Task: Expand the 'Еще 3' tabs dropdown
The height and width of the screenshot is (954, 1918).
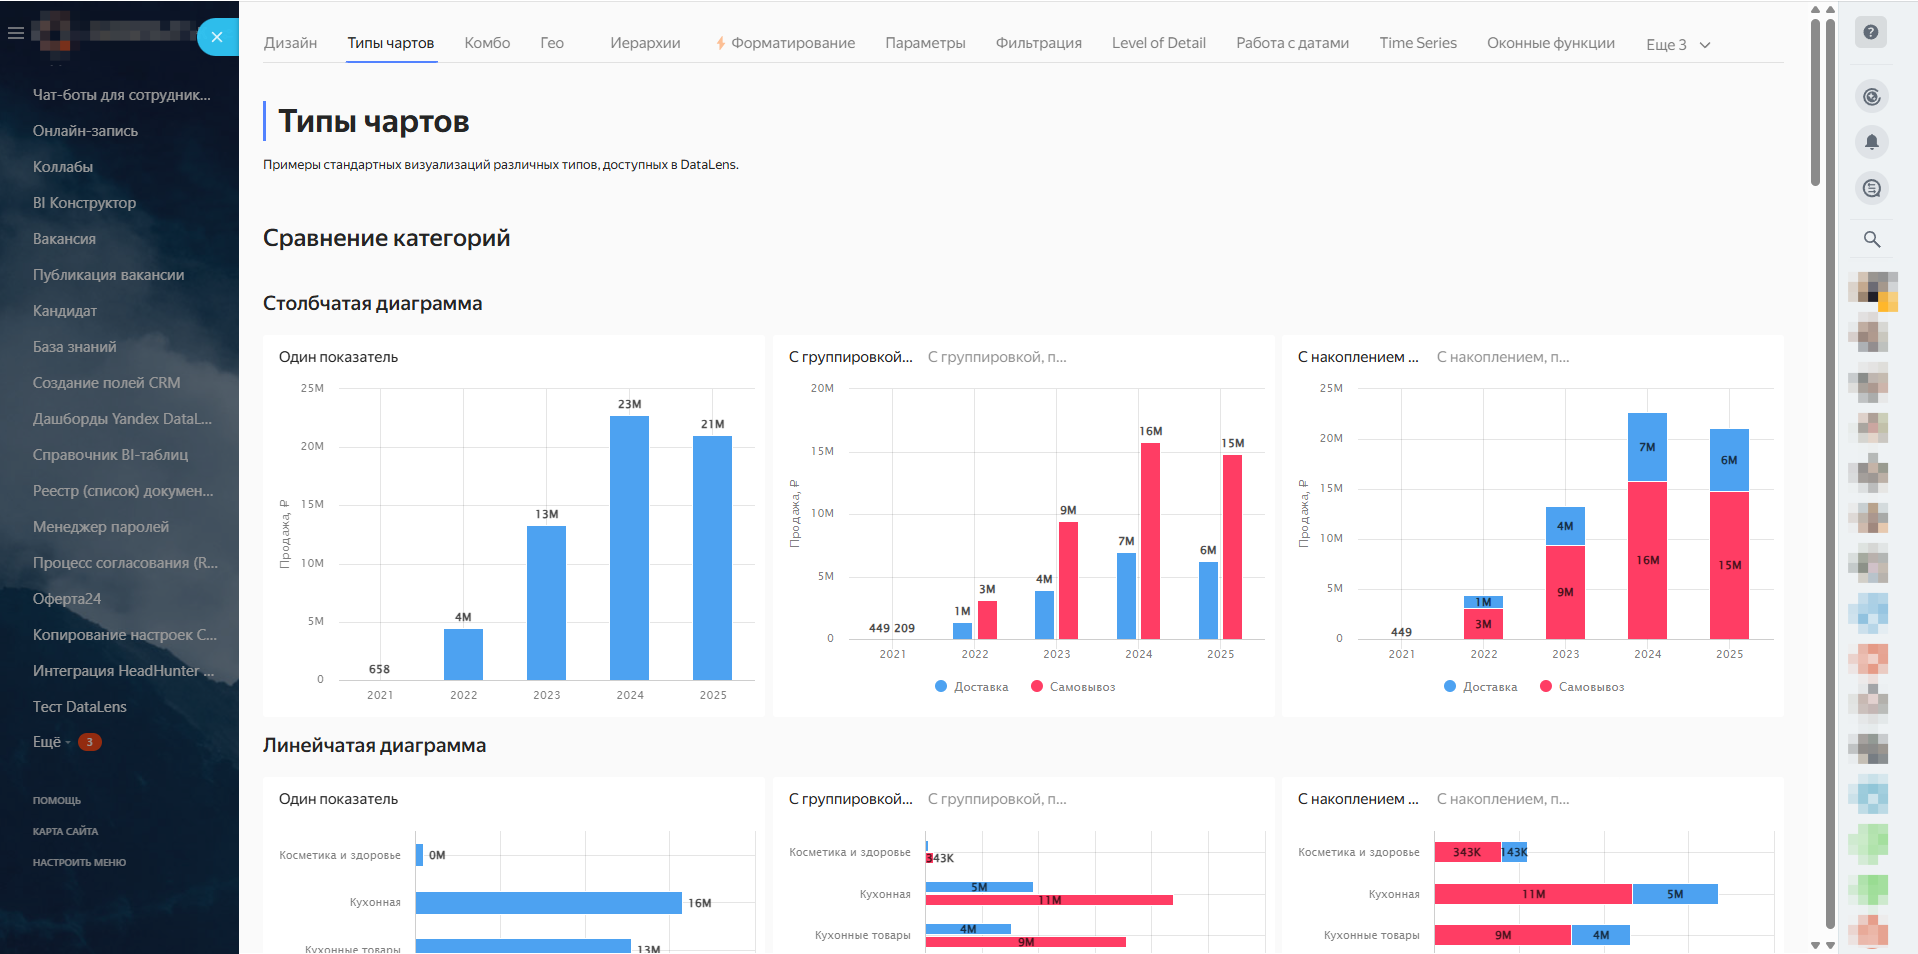Action: click(1678, 44)
